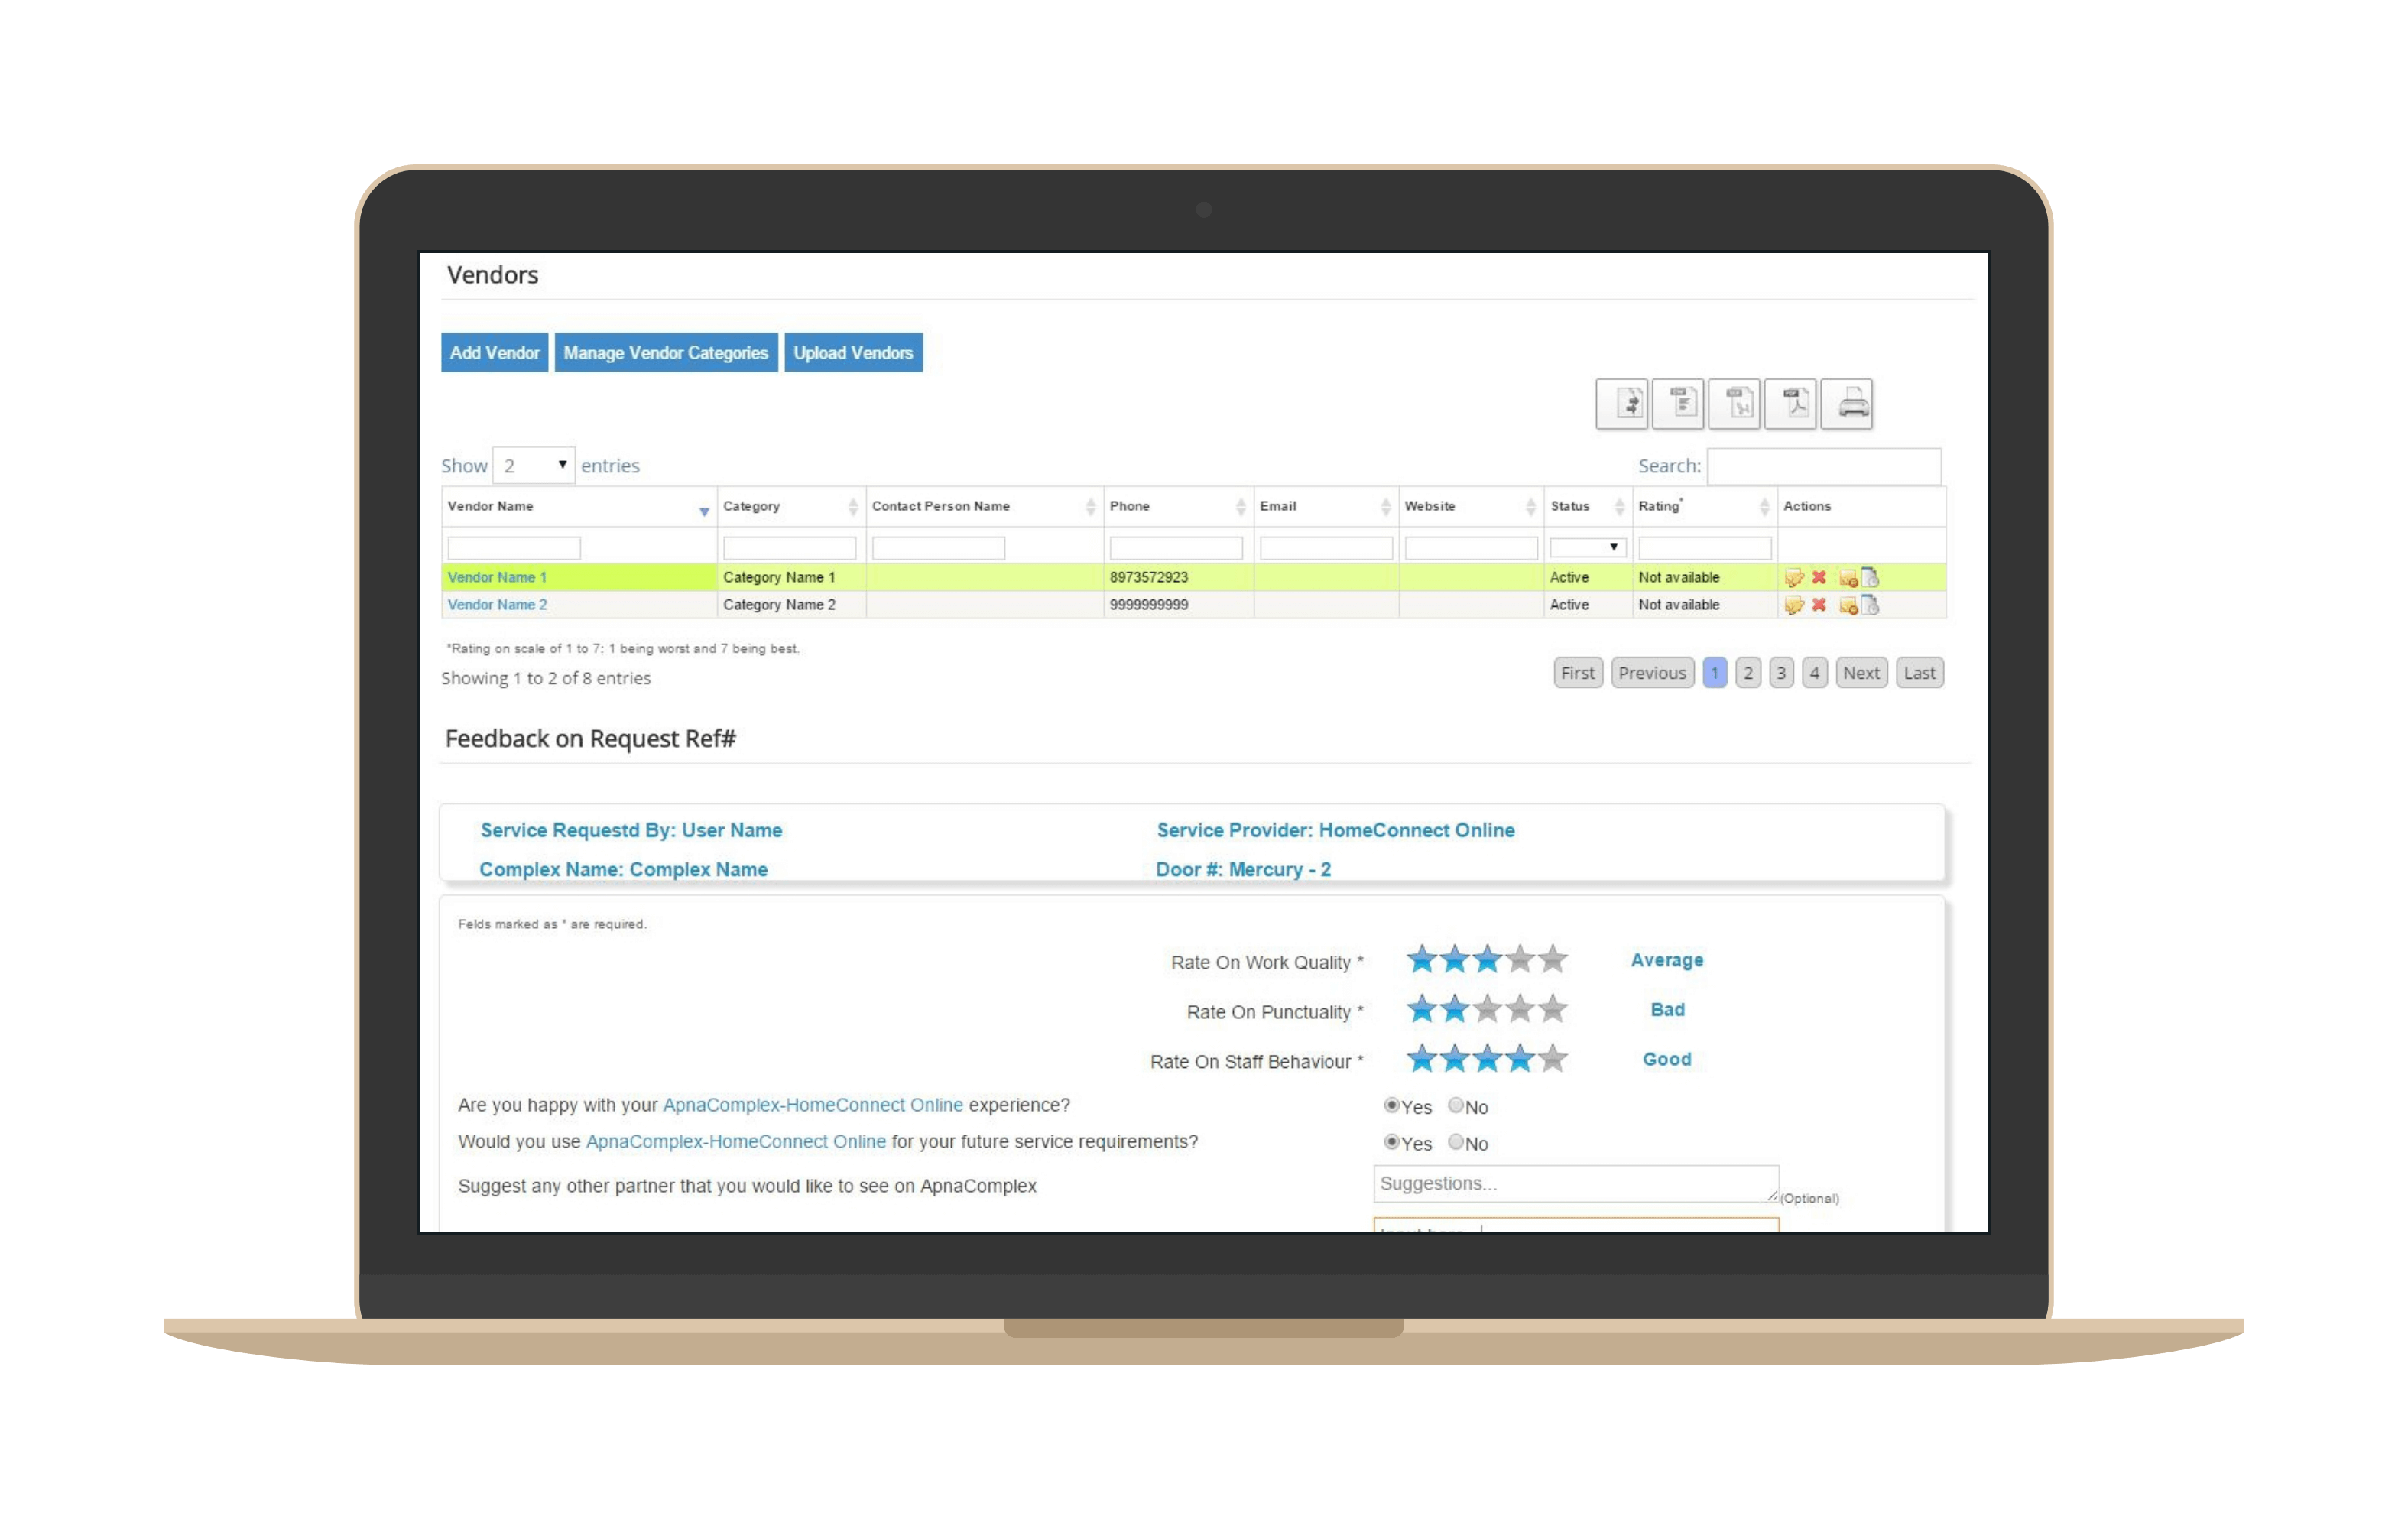Open the Show entries dropdown
This screenshot has width=2408, height=1529.
coord(534,465)
